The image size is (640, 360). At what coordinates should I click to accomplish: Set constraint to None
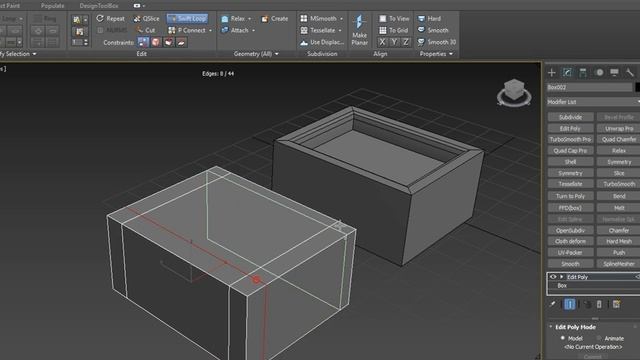[143, 42]
